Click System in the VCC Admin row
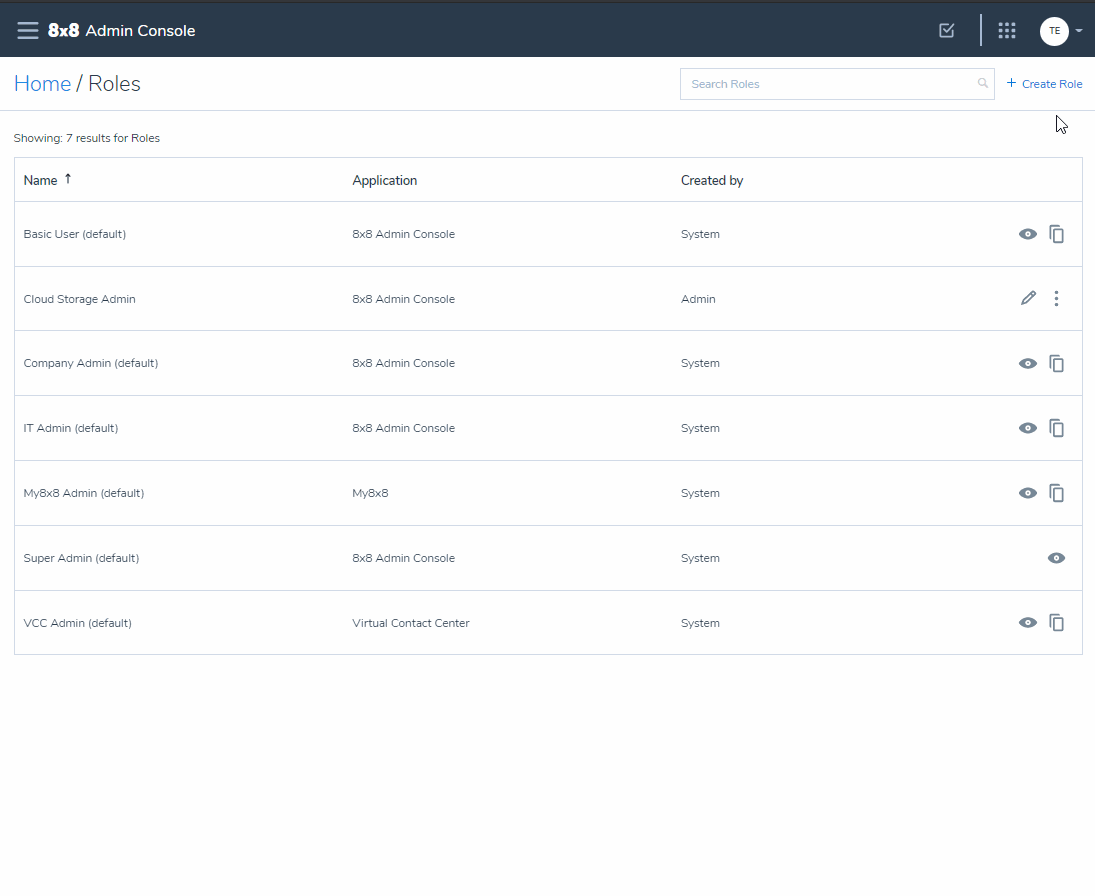 [700, 623]
